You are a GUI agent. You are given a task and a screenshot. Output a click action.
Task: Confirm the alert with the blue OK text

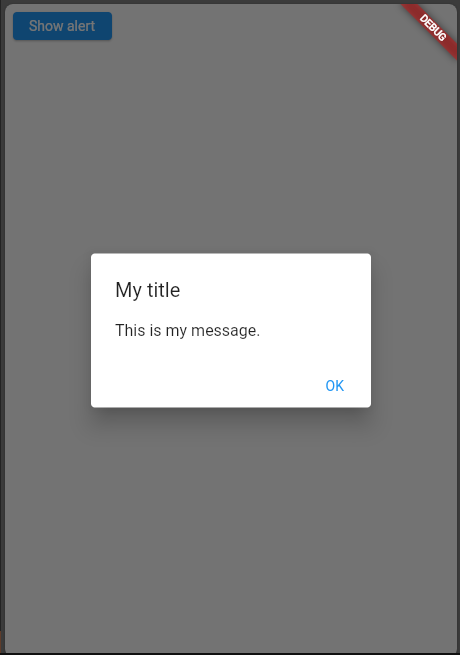335,386
